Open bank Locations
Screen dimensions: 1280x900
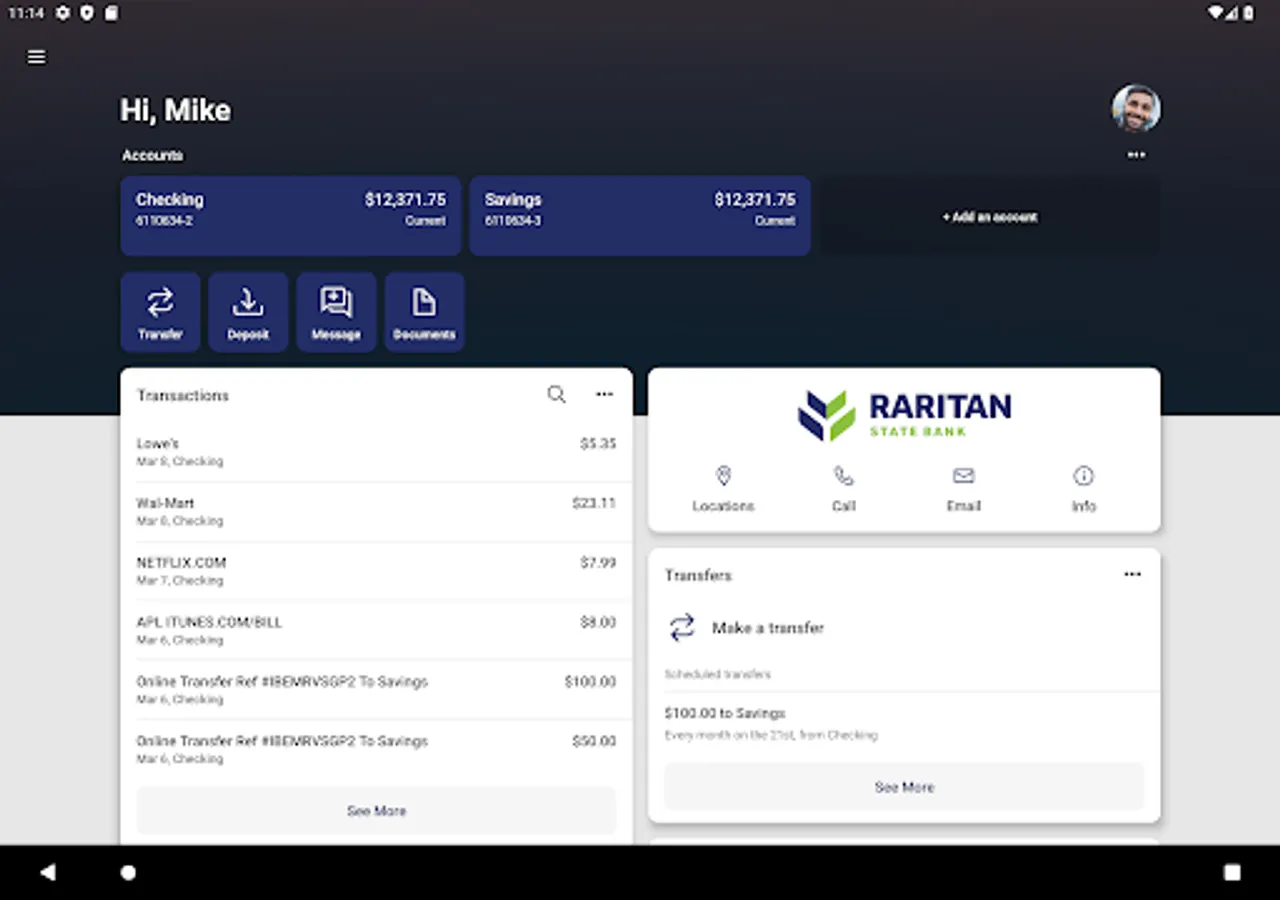[723, 489]
